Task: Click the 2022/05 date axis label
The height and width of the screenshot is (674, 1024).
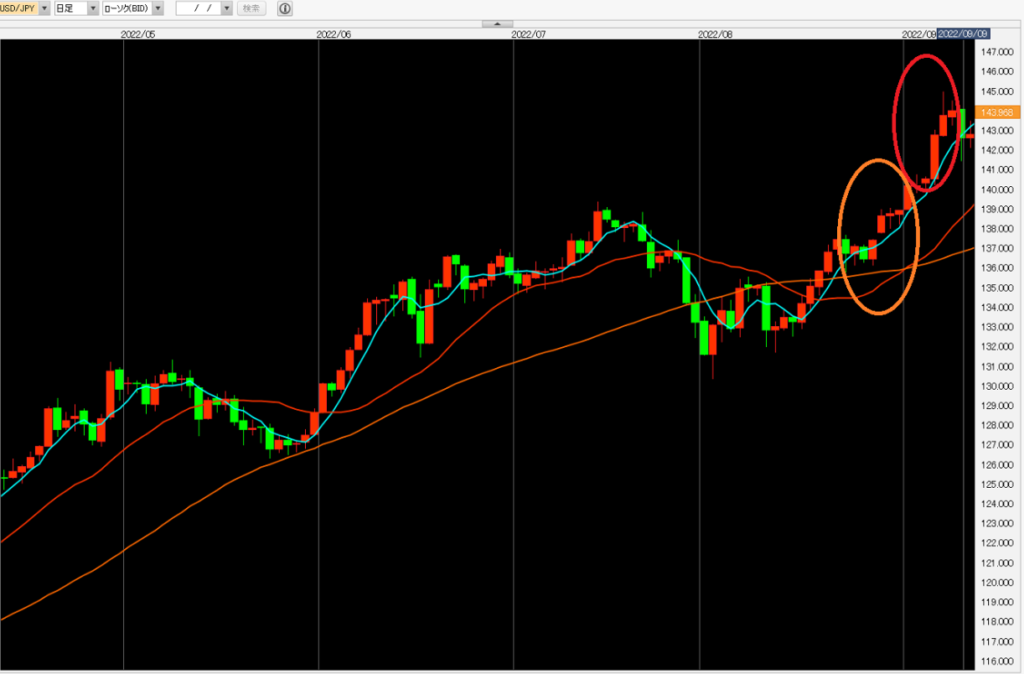Action: (x=138, y=33)
